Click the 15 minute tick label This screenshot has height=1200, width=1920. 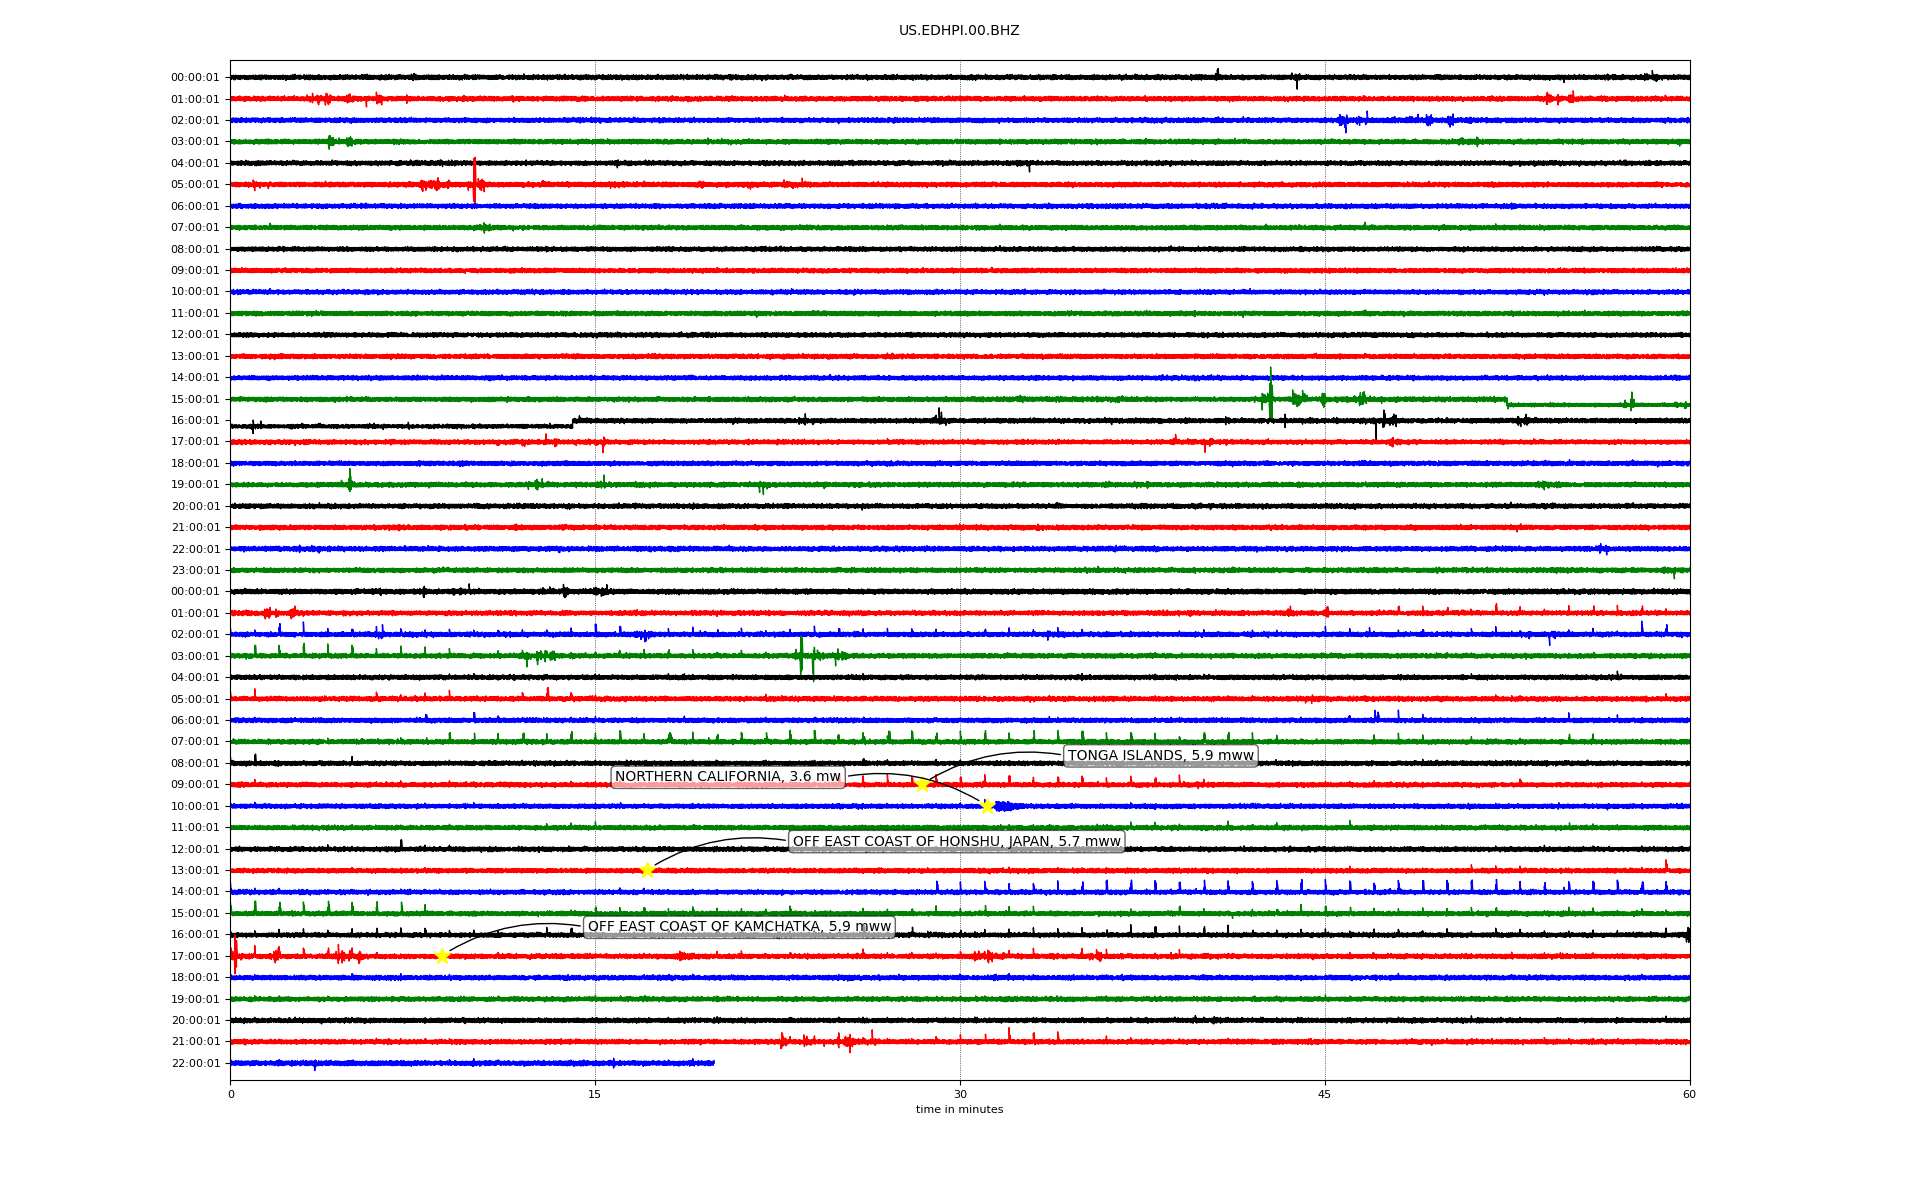pos(595,1095)
